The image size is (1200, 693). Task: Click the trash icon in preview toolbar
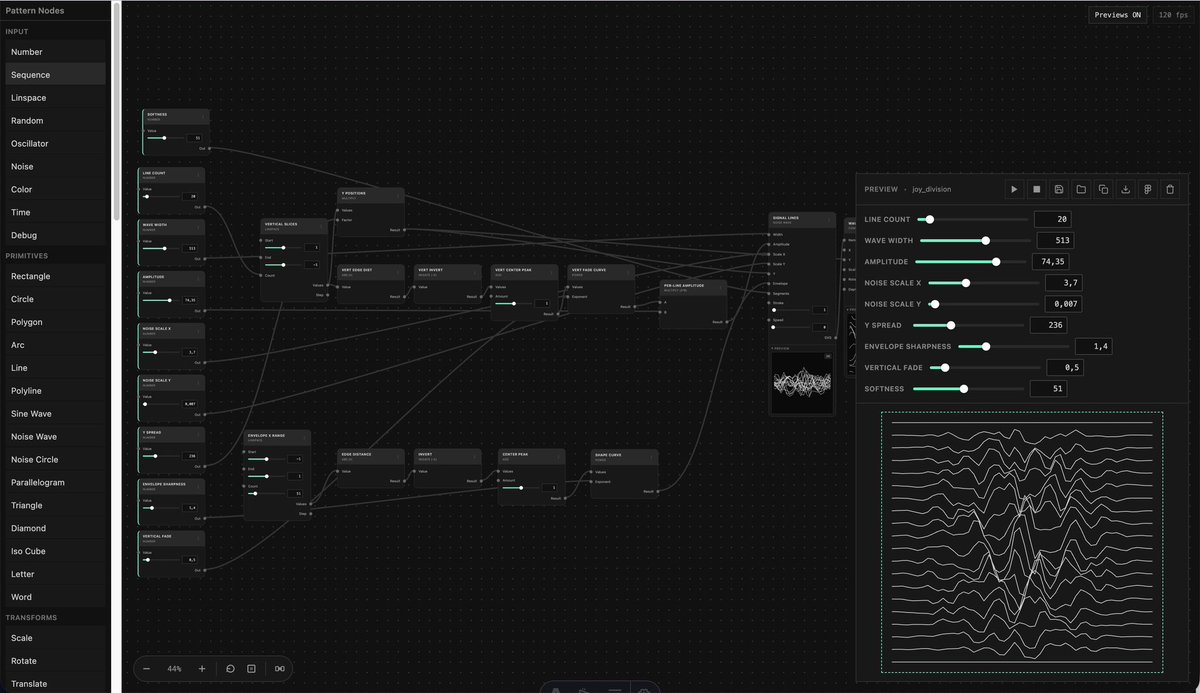(x=1170, y=189)
